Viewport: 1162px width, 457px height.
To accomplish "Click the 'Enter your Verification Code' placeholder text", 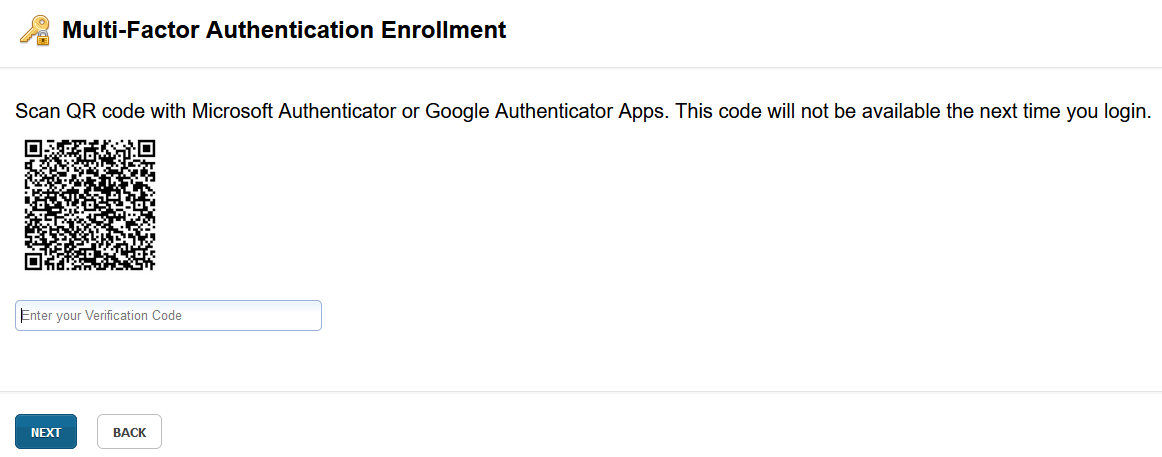I will click(102, 316).
